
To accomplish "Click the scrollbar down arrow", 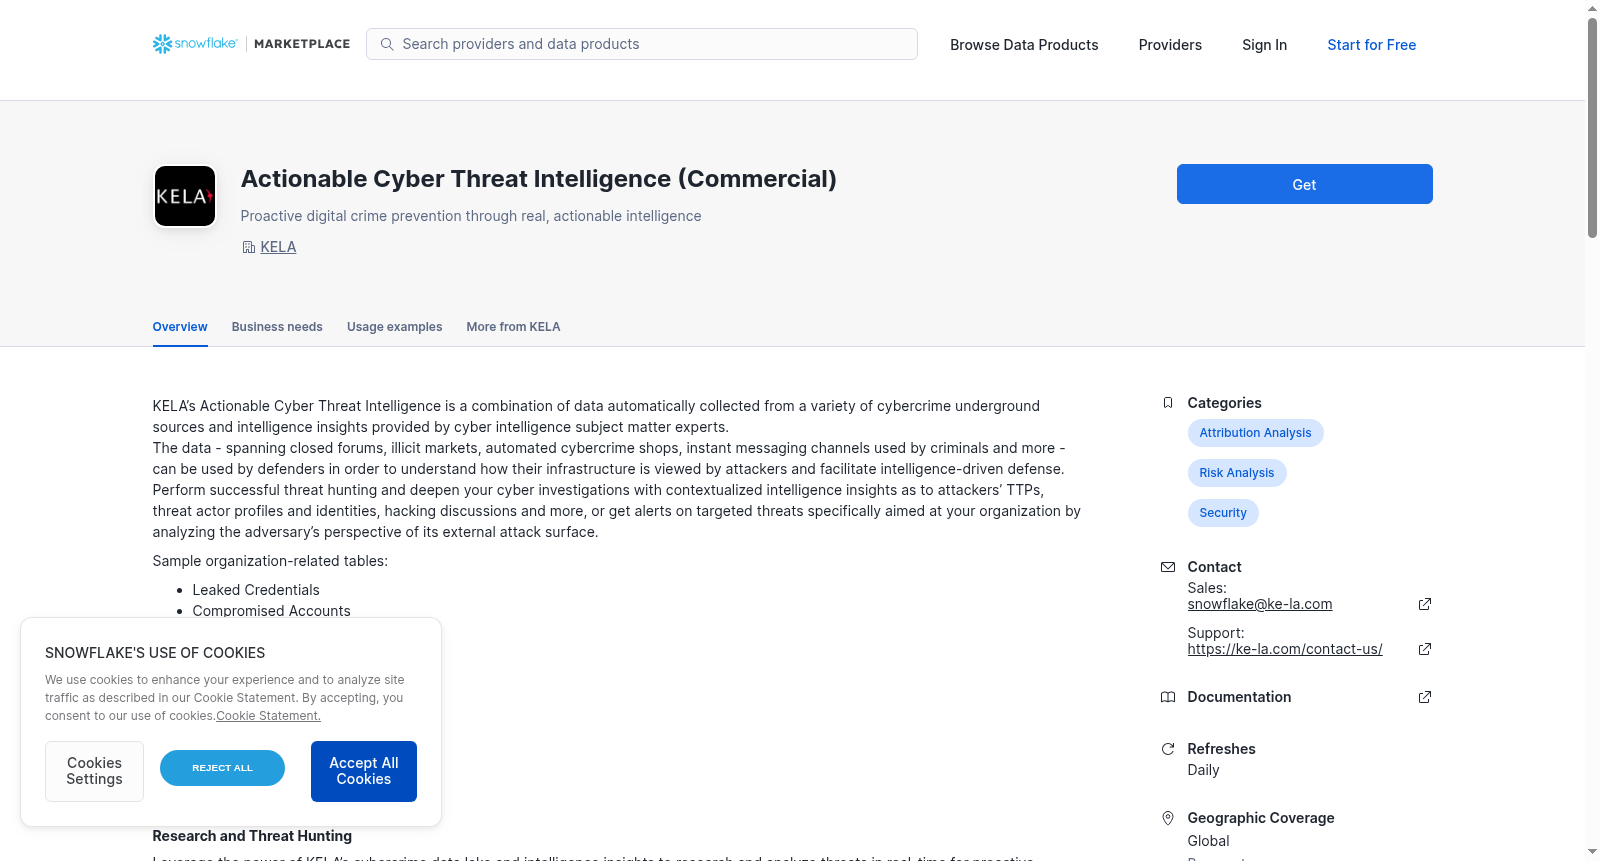I will (x=1592, y=853).
